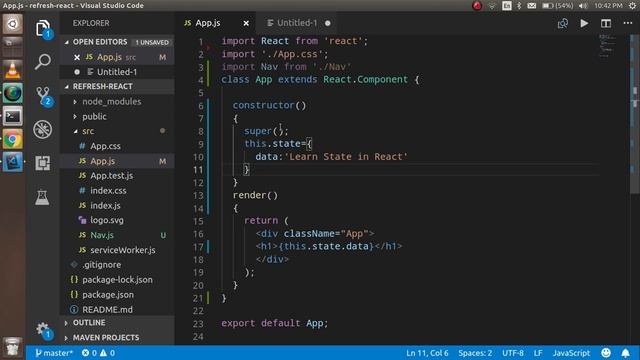640x360 pixels.
Task: Click the volume icon in system tray
Action: click(583, 6)
